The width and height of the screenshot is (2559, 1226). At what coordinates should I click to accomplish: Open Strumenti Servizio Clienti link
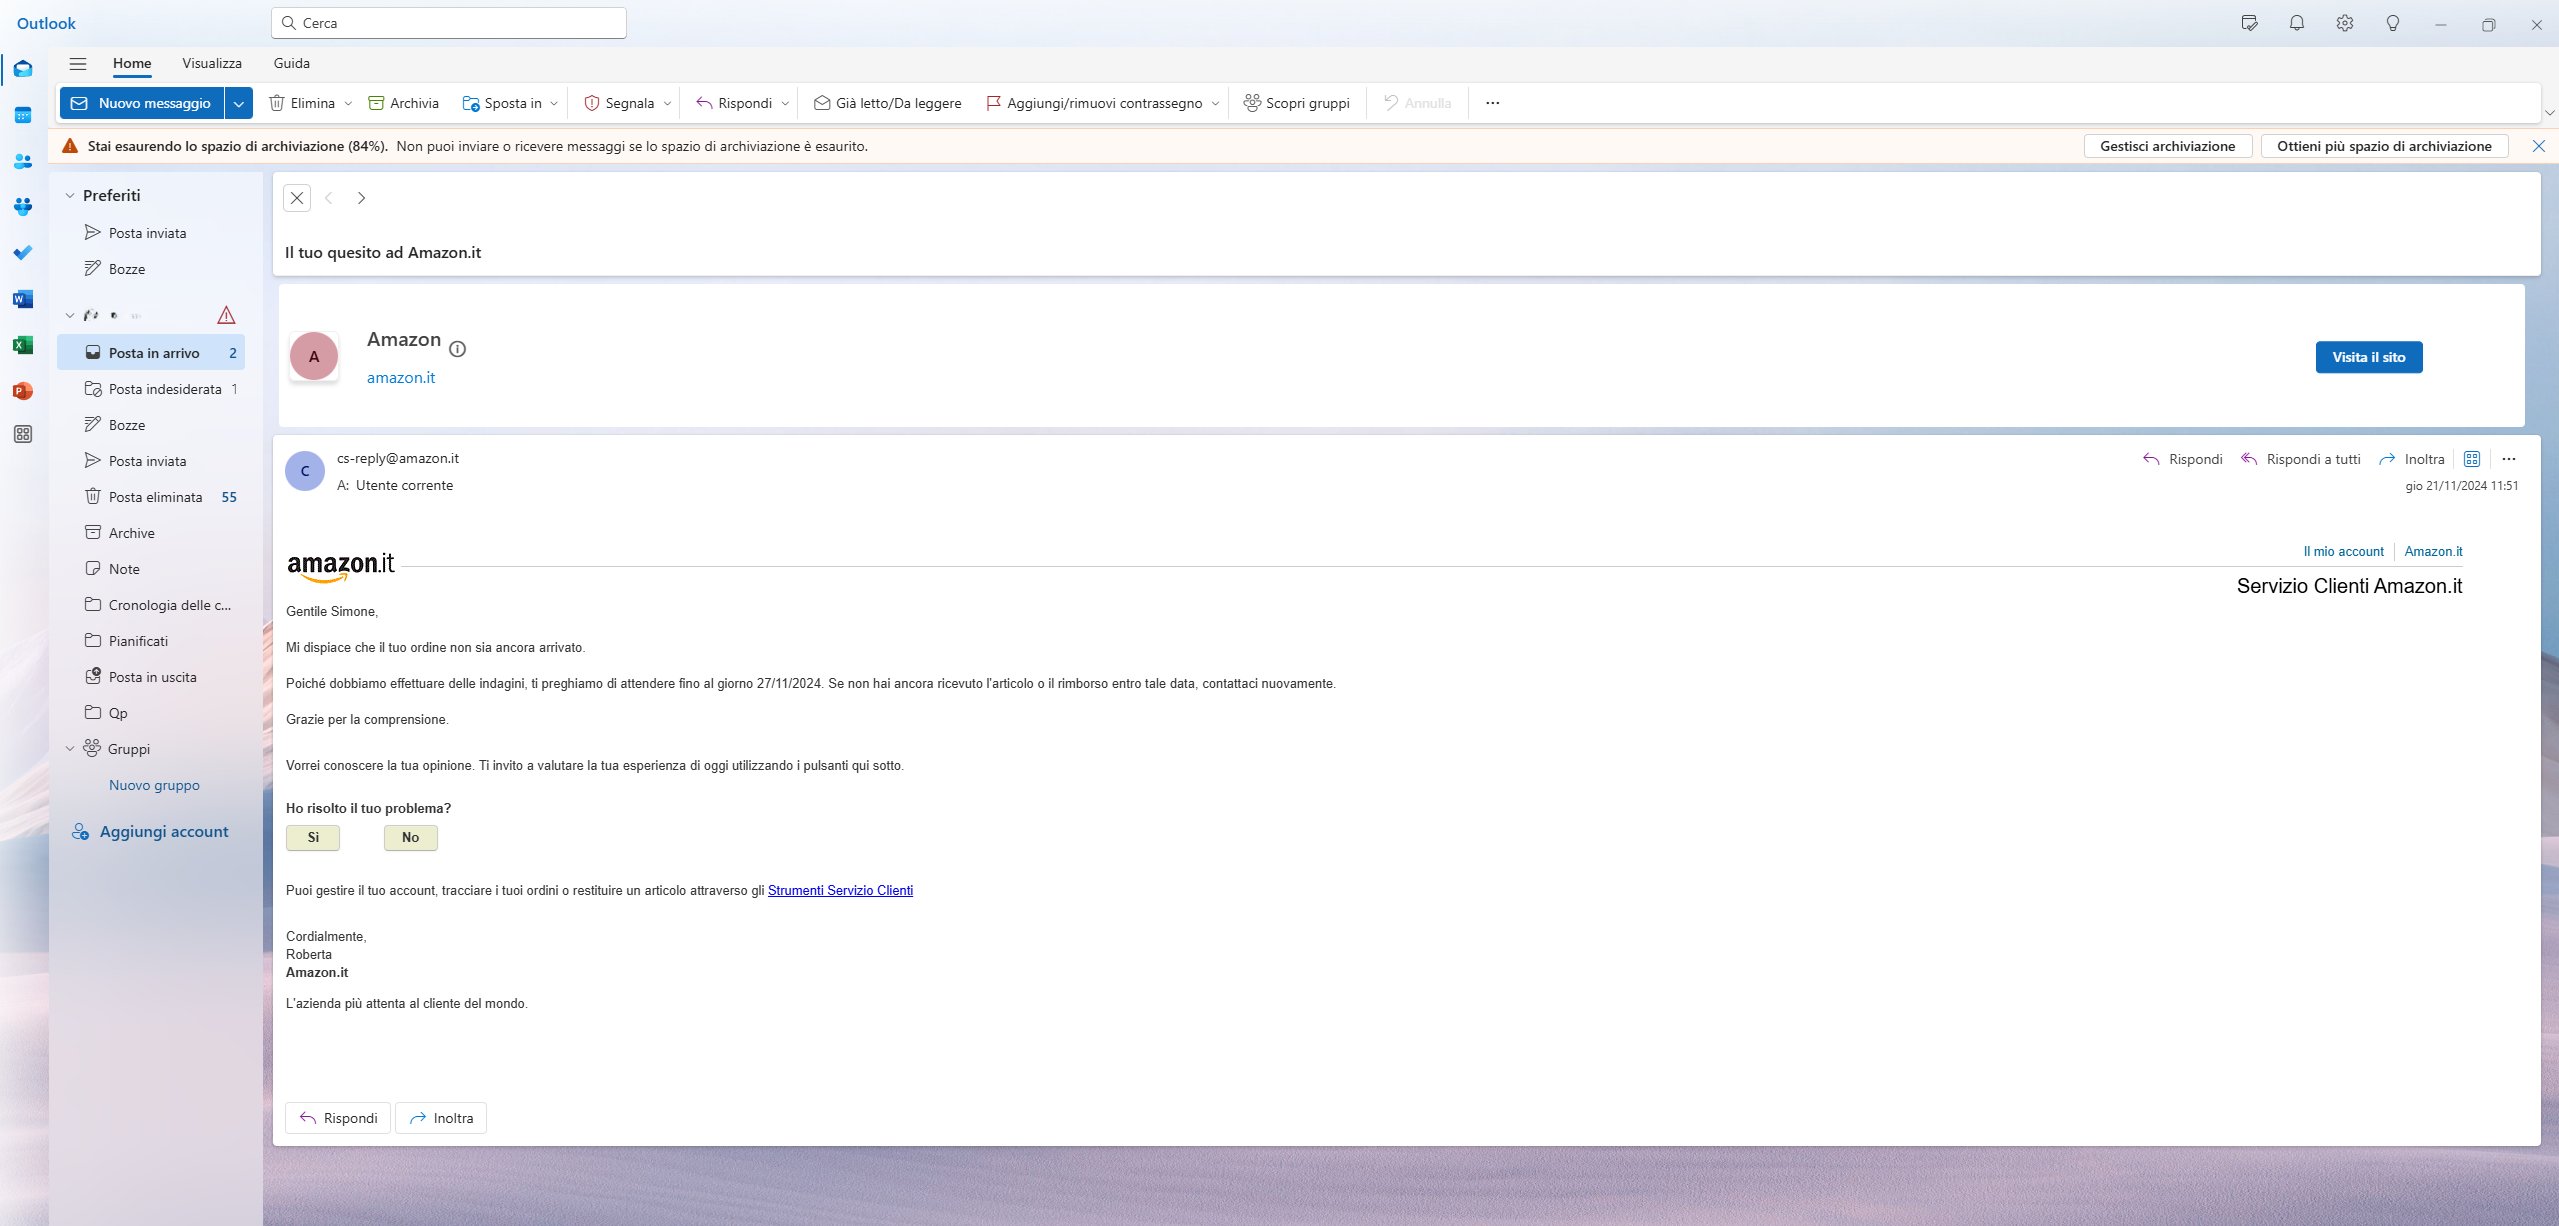coord(840,890)
